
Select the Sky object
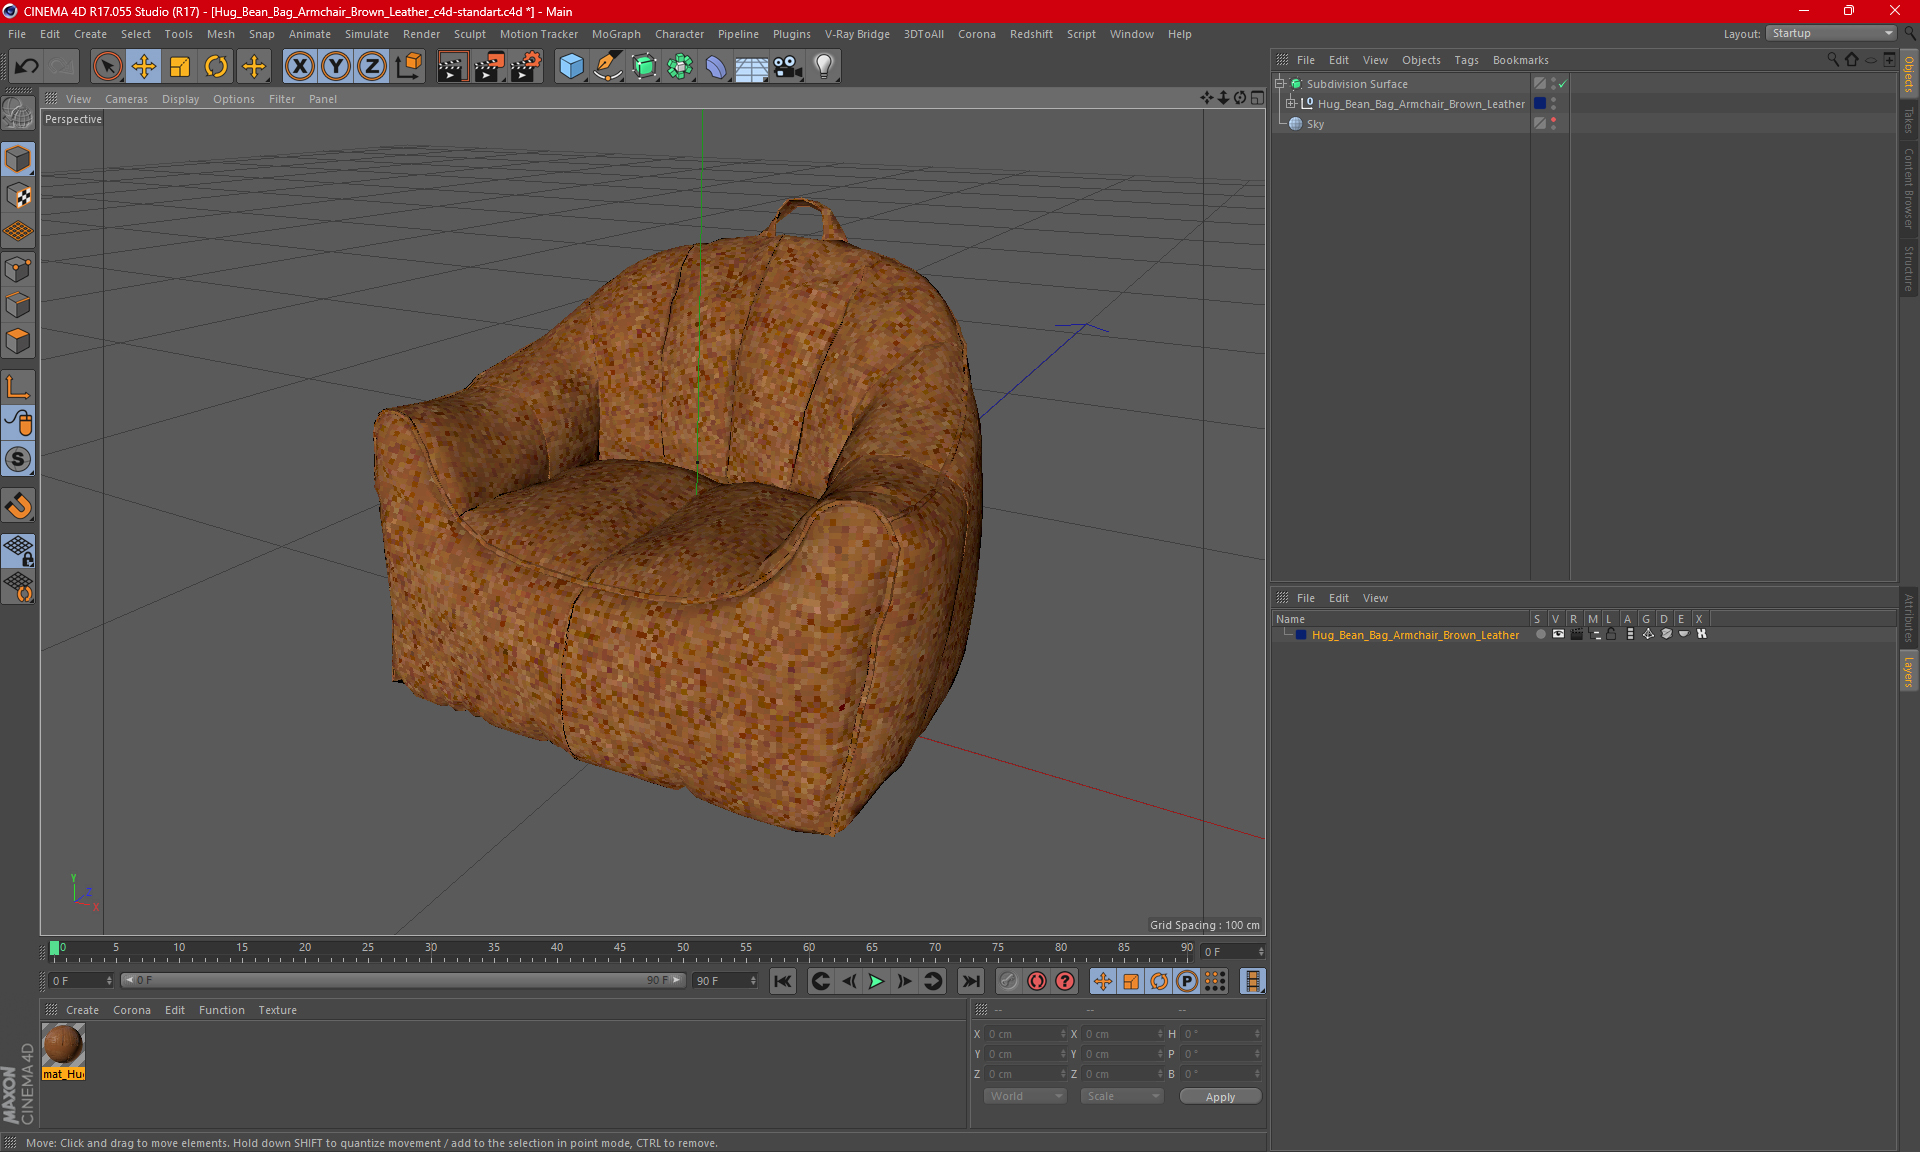[1315, 124]
